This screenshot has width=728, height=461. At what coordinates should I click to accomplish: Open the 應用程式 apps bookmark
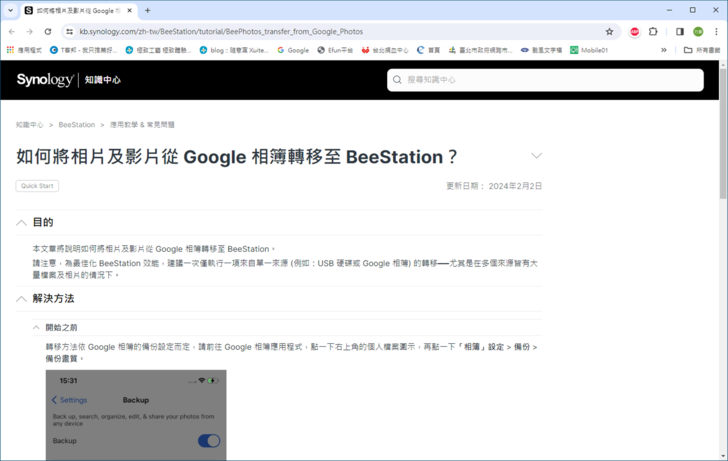click(x=24, y=50)
